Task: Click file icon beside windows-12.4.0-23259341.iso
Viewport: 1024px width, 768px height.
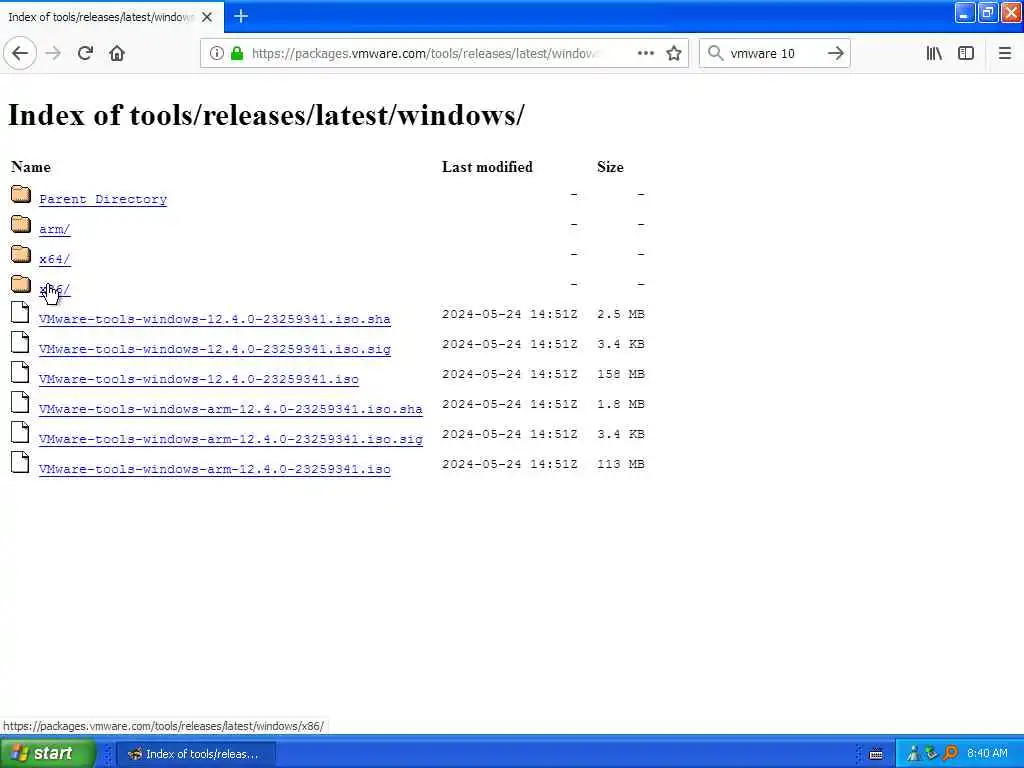Action: [x=20, y=372]
